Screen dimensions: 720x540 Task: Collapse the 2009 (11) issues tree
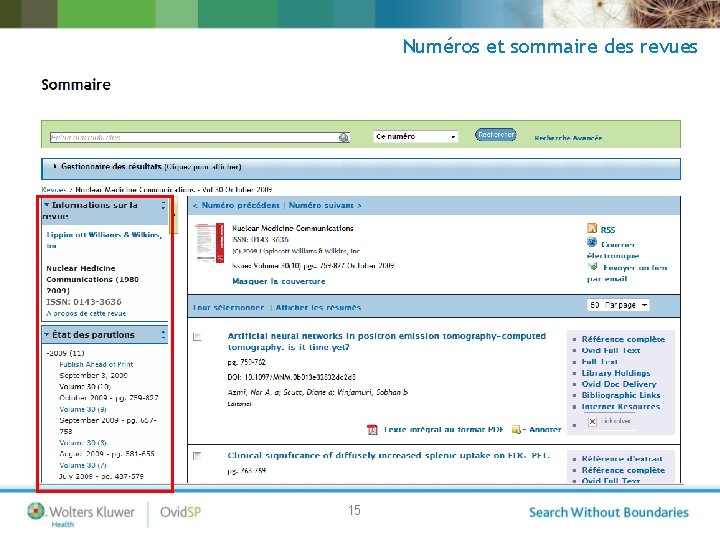pyautogui.click(x=48, y=353)
